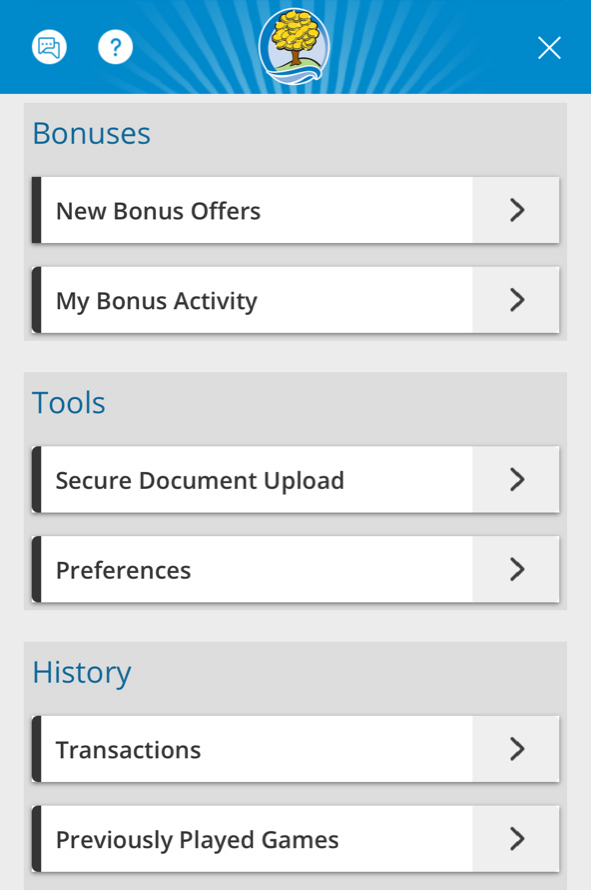Select the tree logo in the header
Image resolution: width=591 pixels, height=890 pixels.
pos(293,46)
